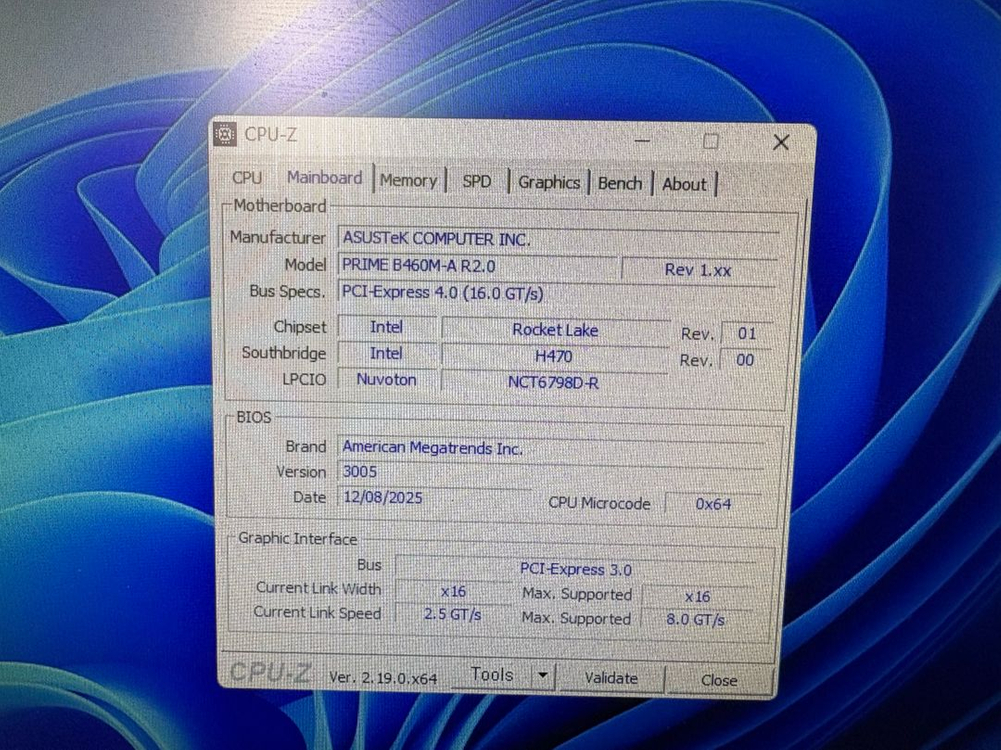Click the CPU Microcode value 0x64
1001x750 pixels.
click(712, 504)
